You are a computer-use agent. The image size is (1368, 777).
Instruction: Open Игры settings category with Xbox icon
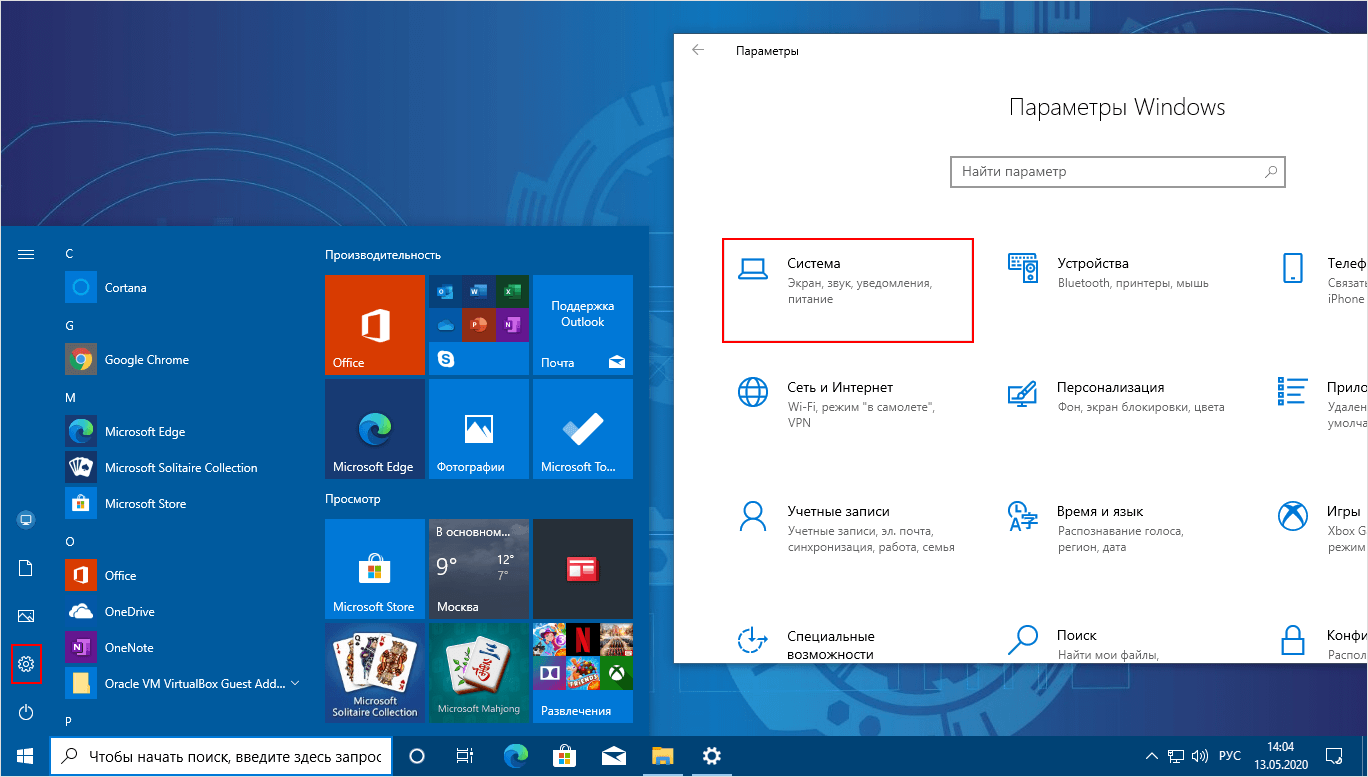point(1320,528)
